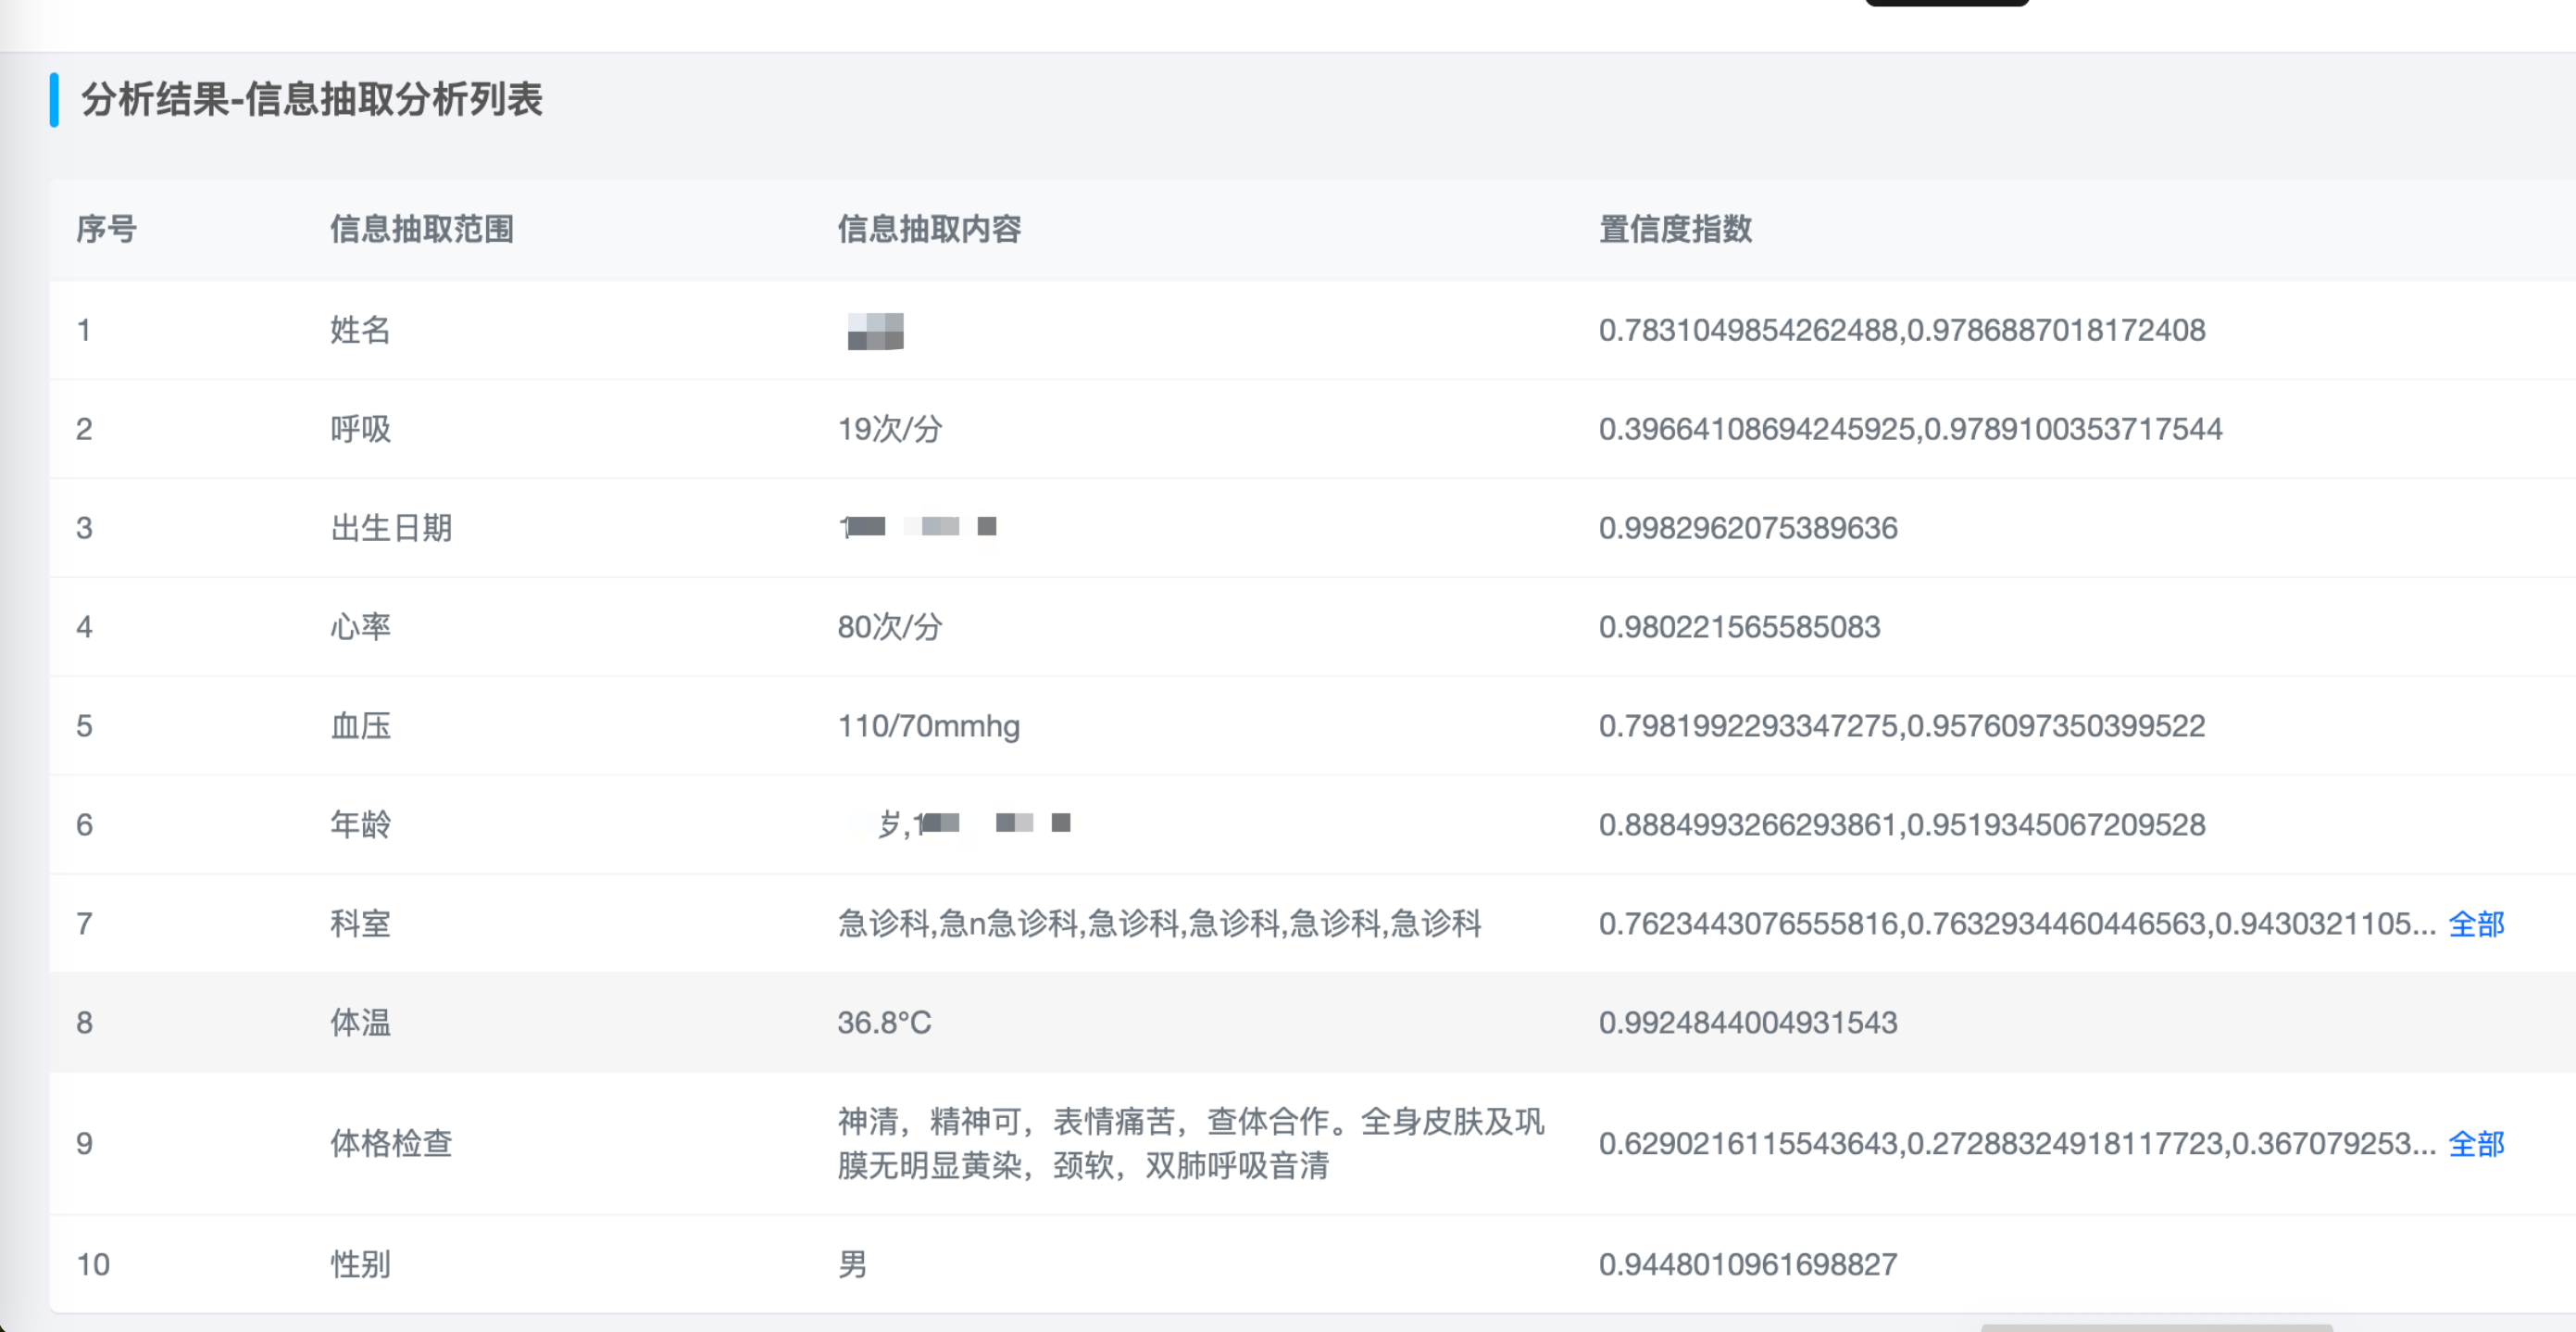Screen dimensions: 2576x1332
Task: Click the 80次/分 heart rate value
Action: 889,627
